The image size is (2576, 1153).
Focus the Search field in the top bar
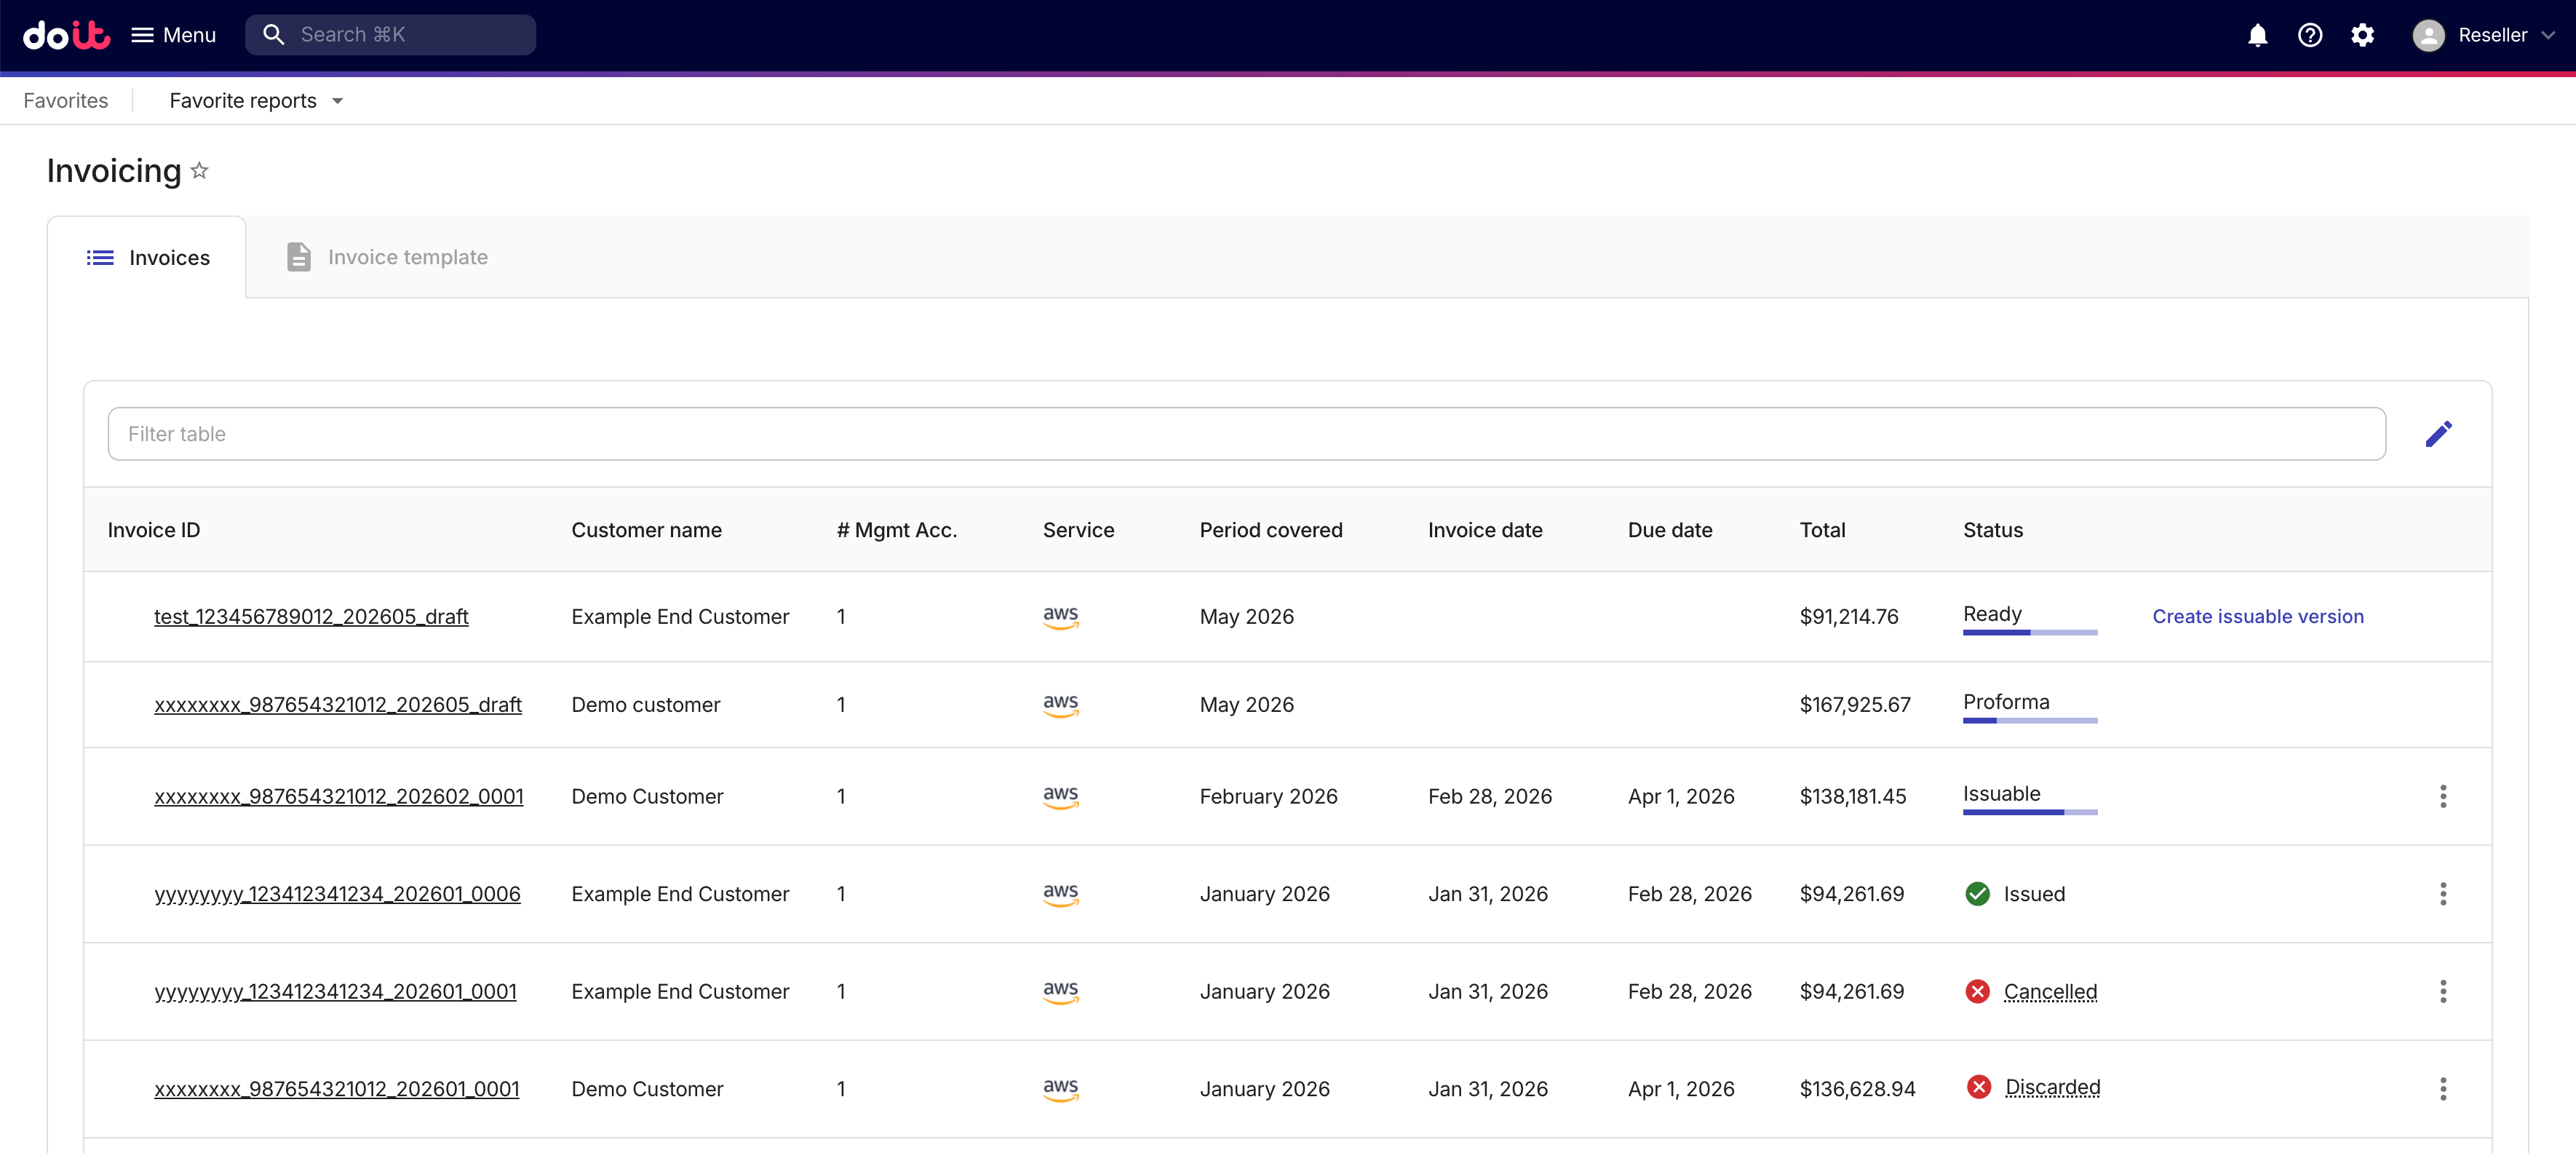click(390, 35)
